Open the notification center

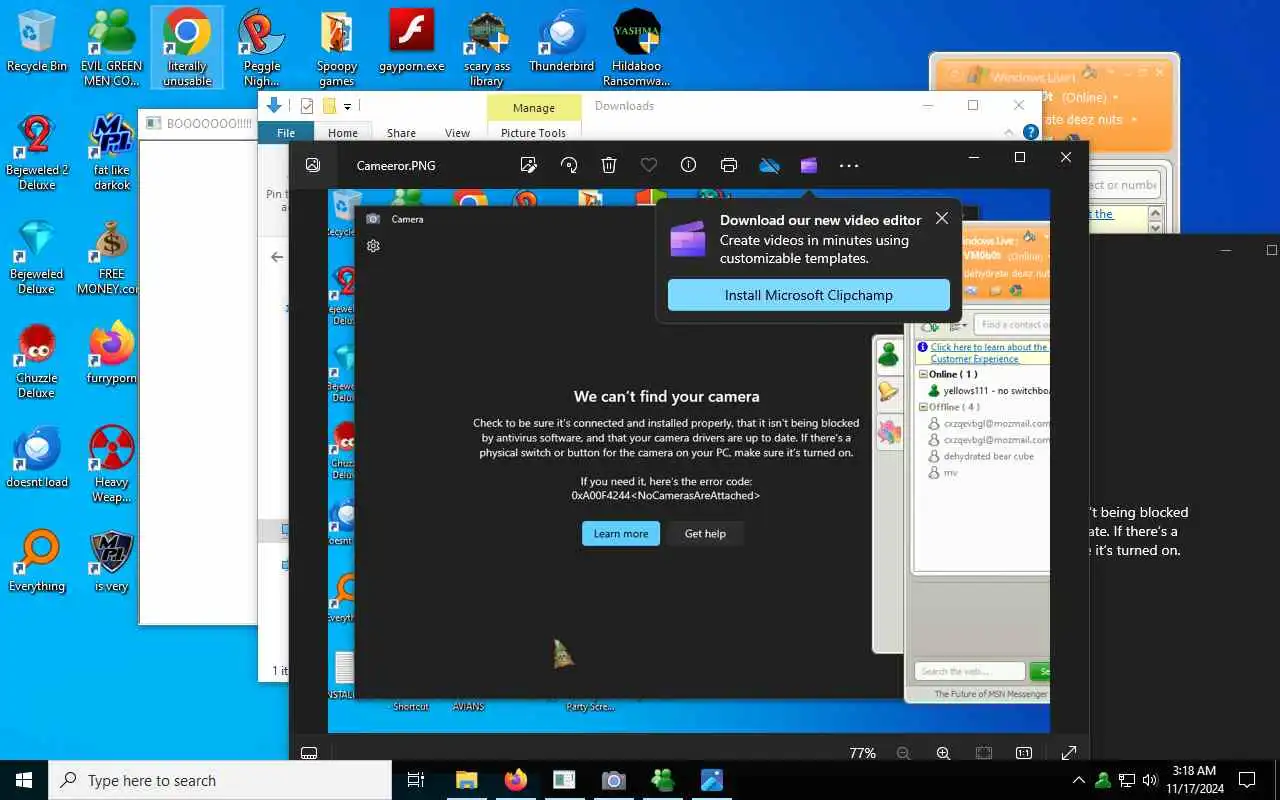[x=1247, y=780]
